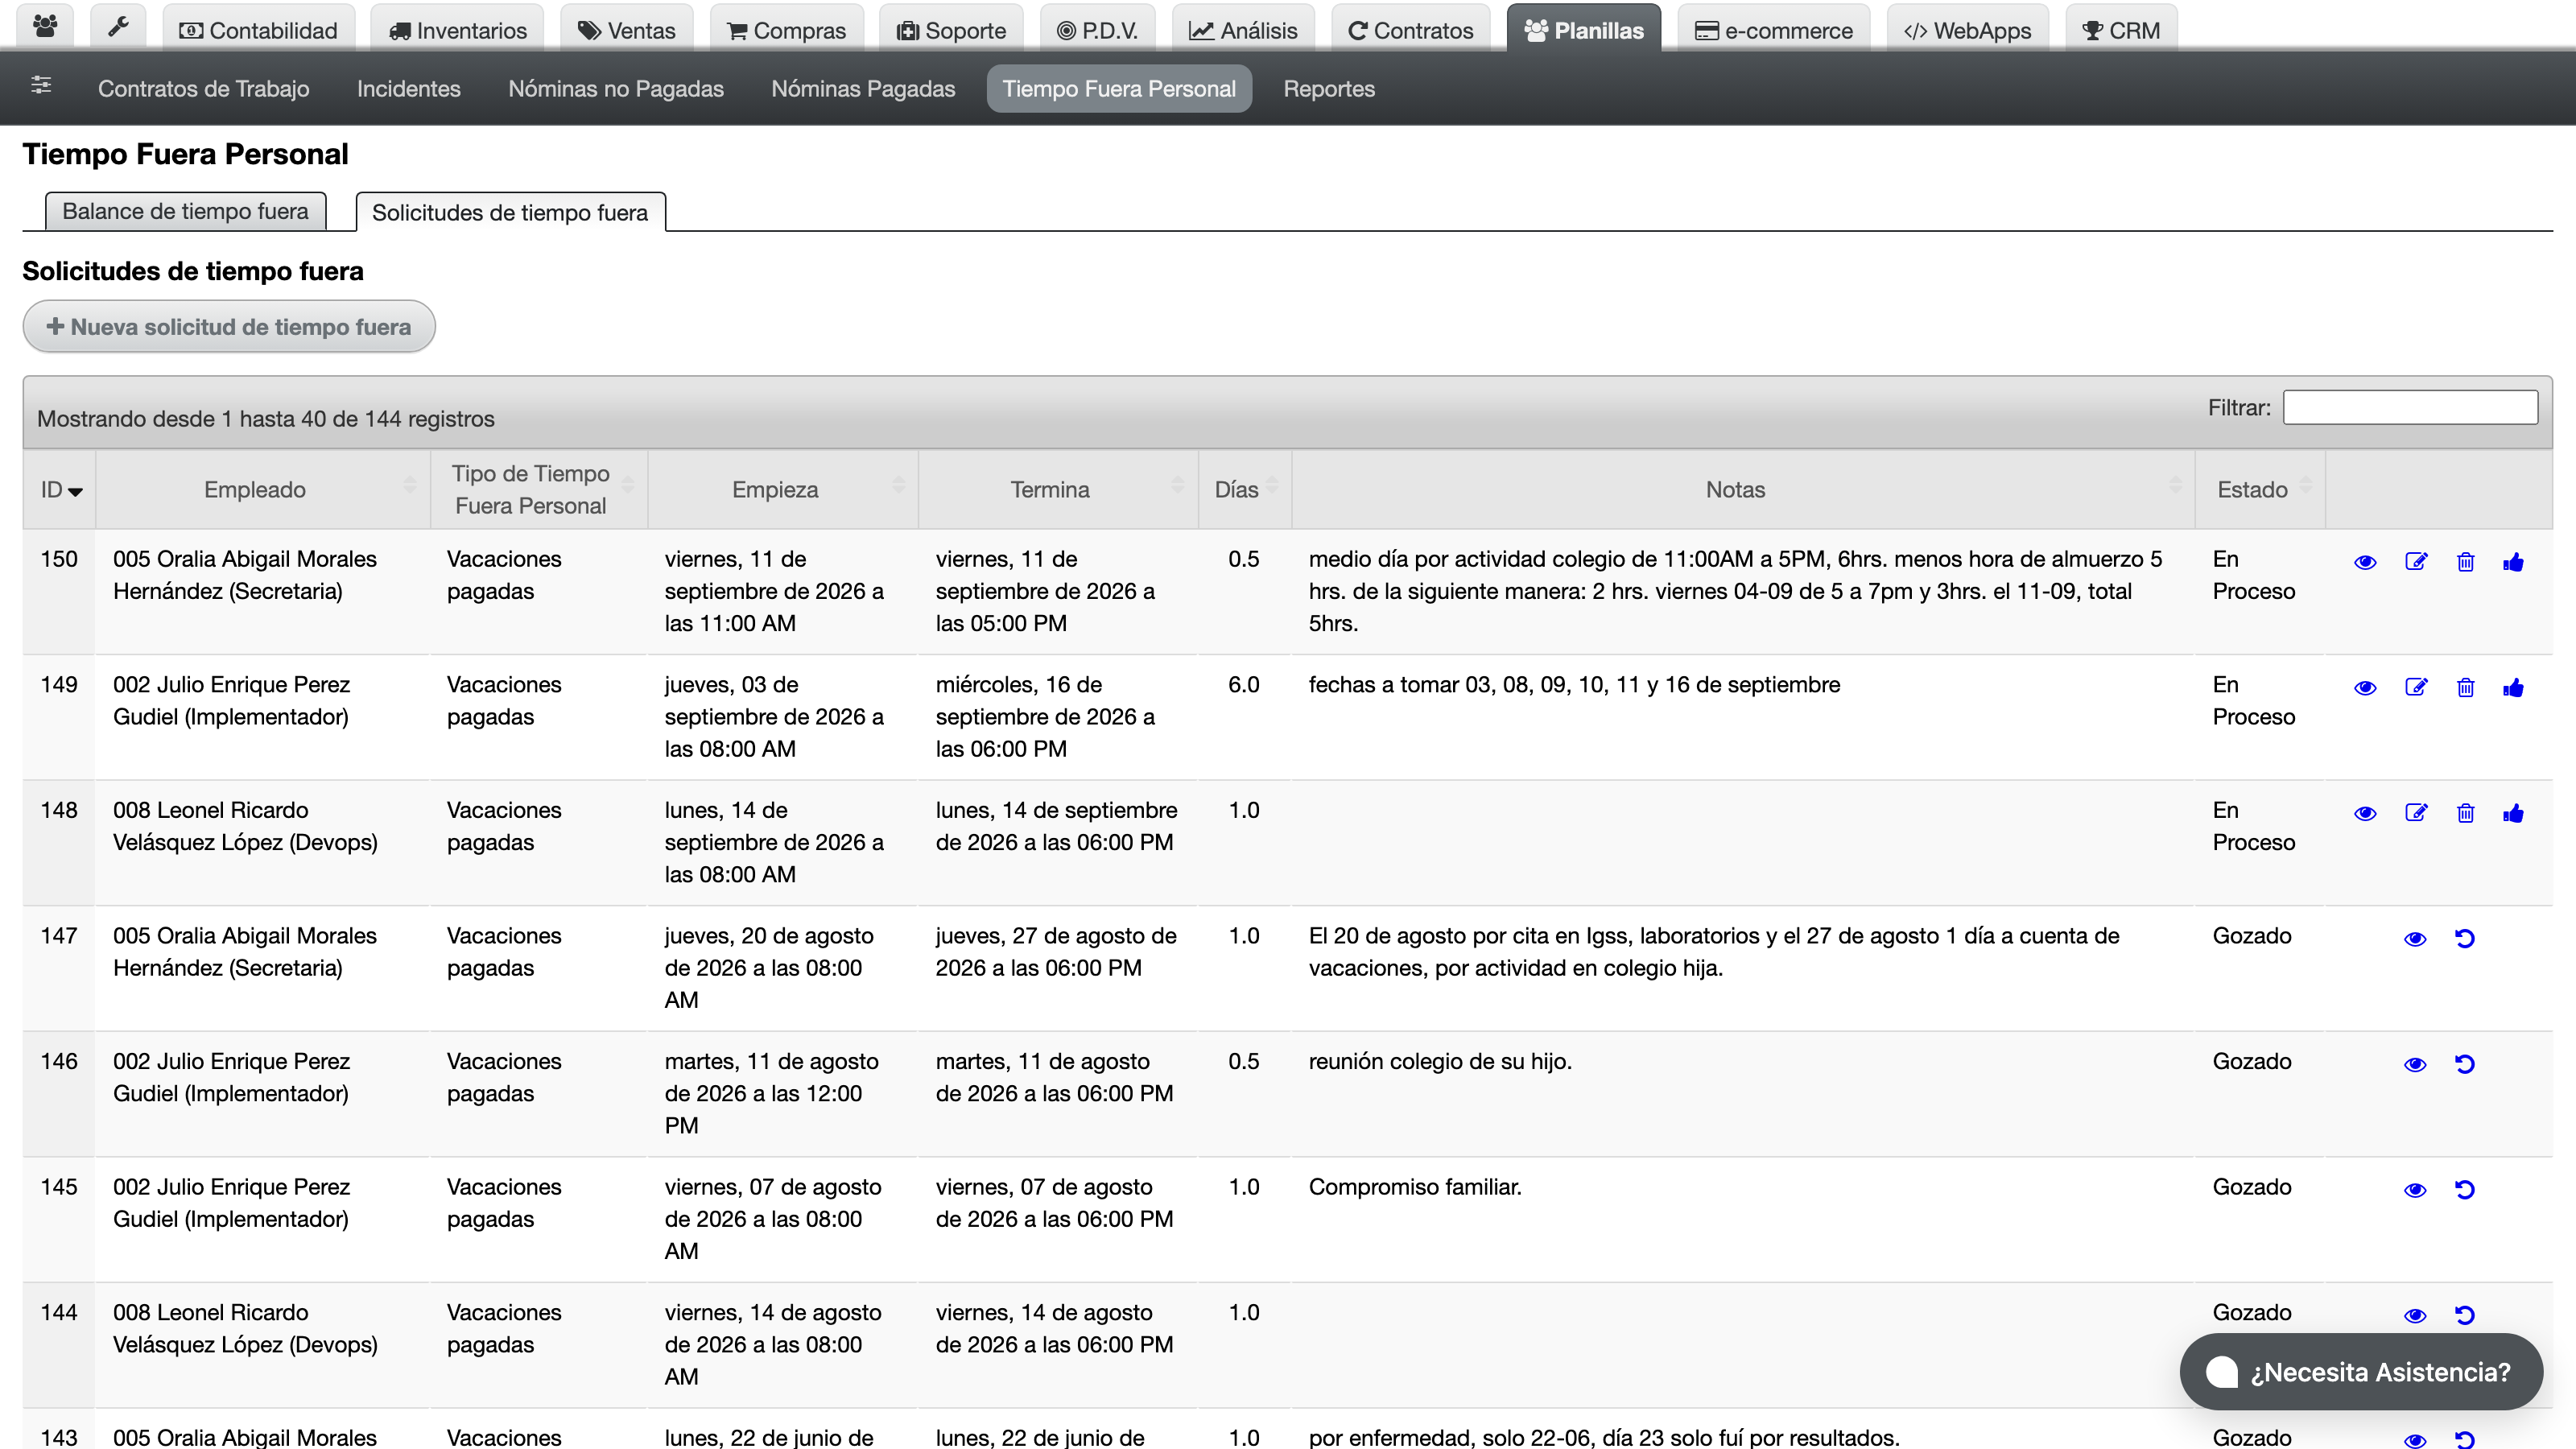The height and width of the screenshot is (1449, 2576).
Task: Sort table by Termina column
Action: tap(1058, 490)
